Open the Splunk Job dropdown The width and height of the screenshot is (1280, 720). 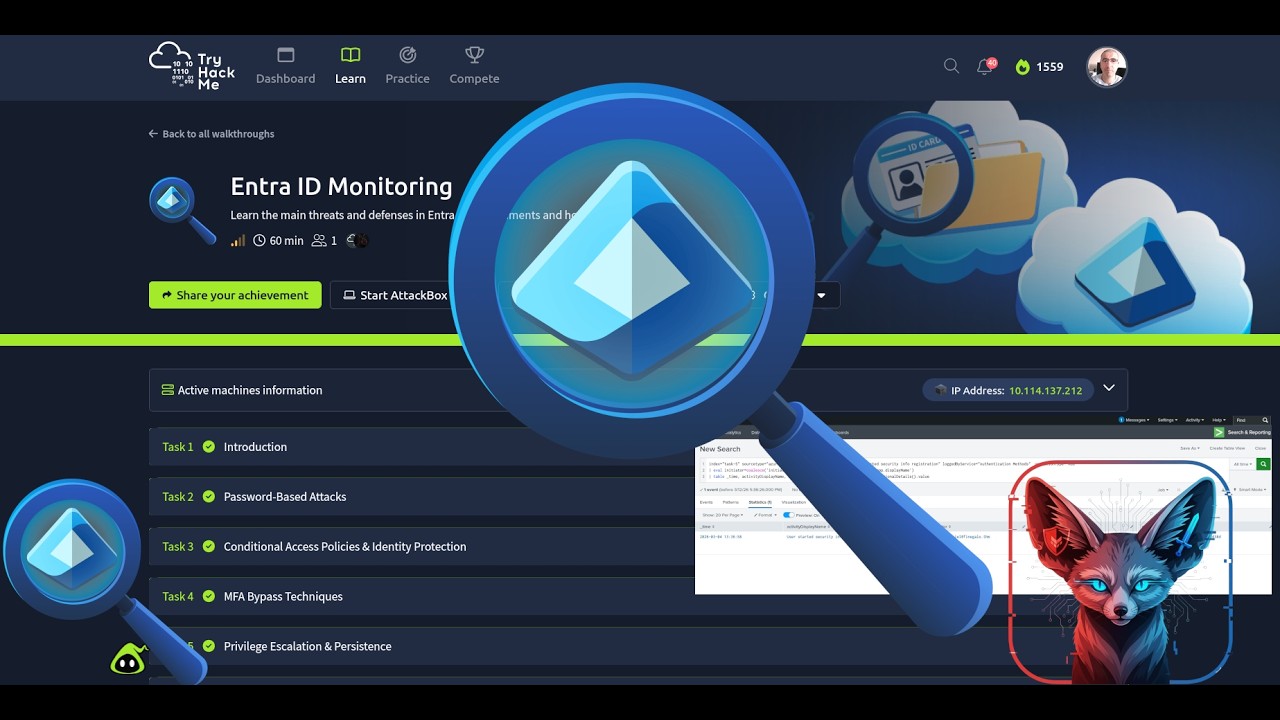point(1163,490)
